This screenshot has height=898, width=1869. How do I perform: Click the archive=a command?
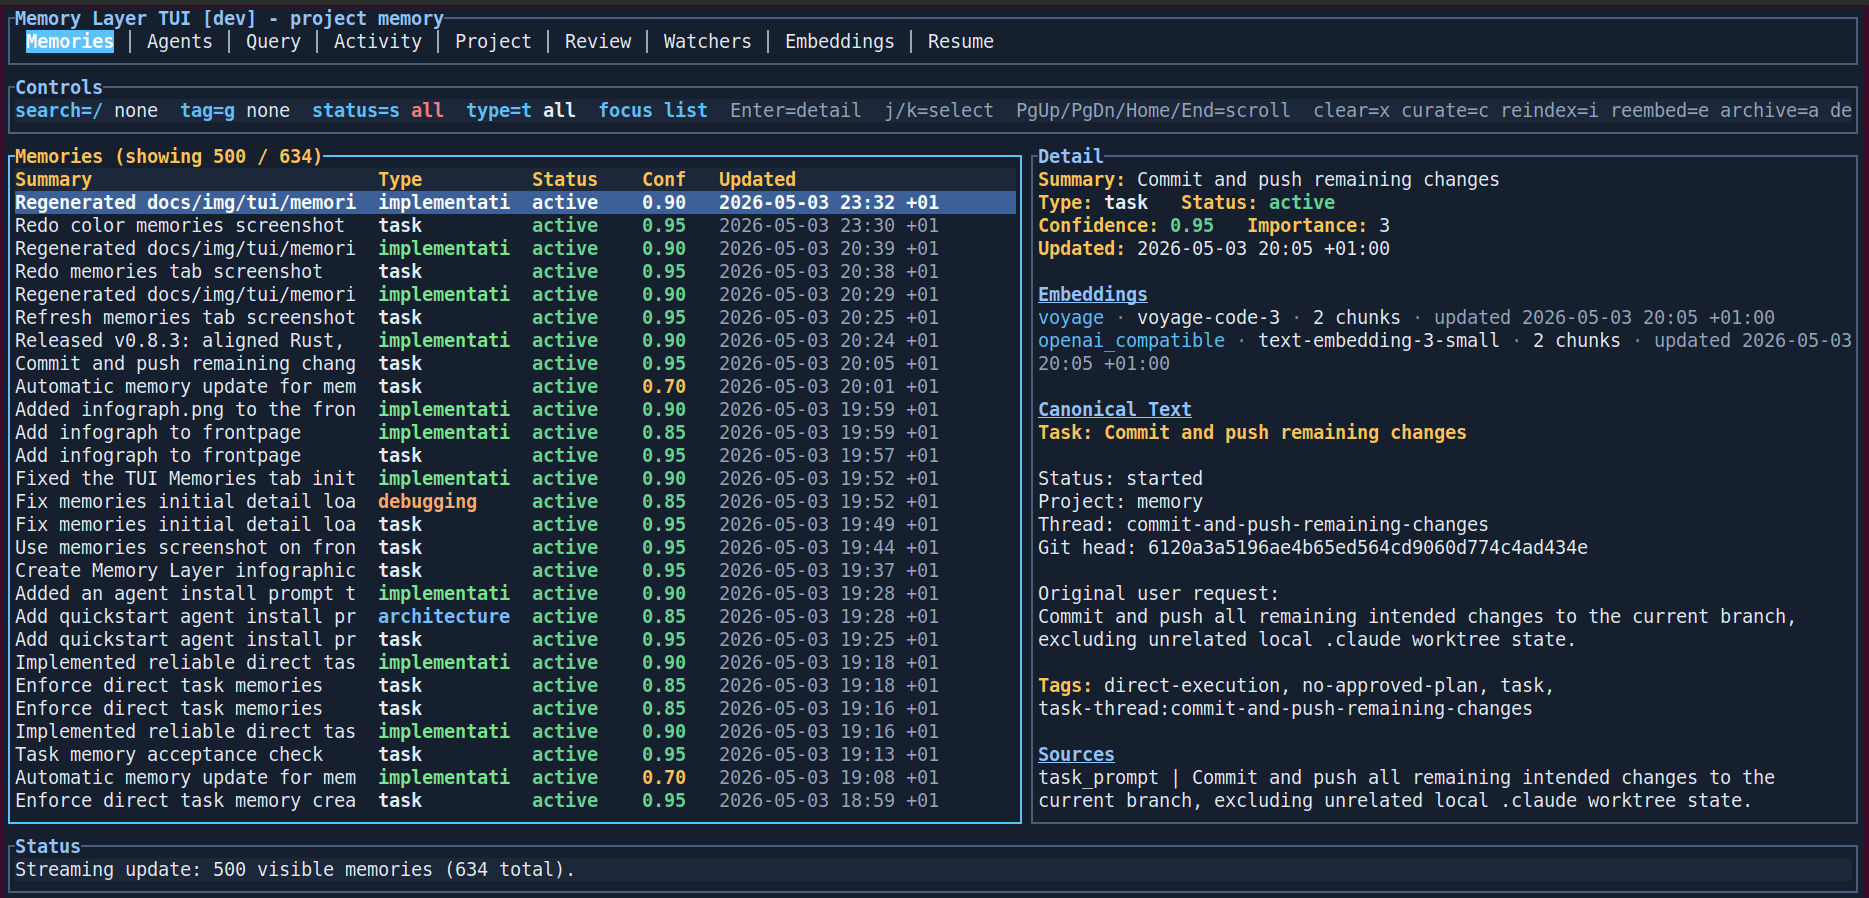coord(1769,110)
